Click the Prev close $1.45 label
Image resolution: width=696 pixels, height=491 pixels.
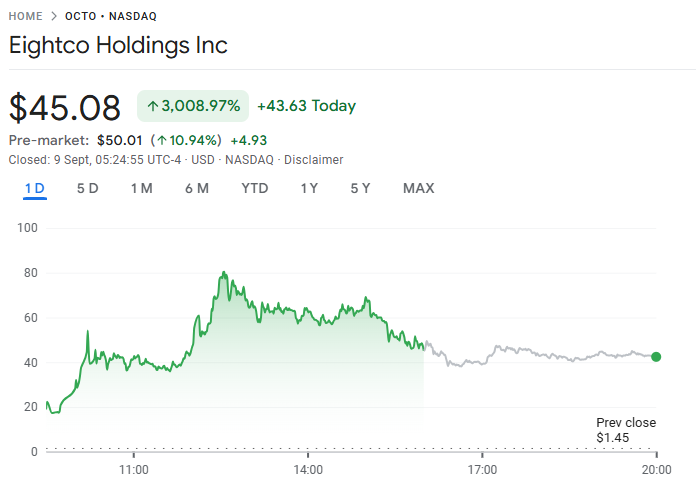[626, 430]
